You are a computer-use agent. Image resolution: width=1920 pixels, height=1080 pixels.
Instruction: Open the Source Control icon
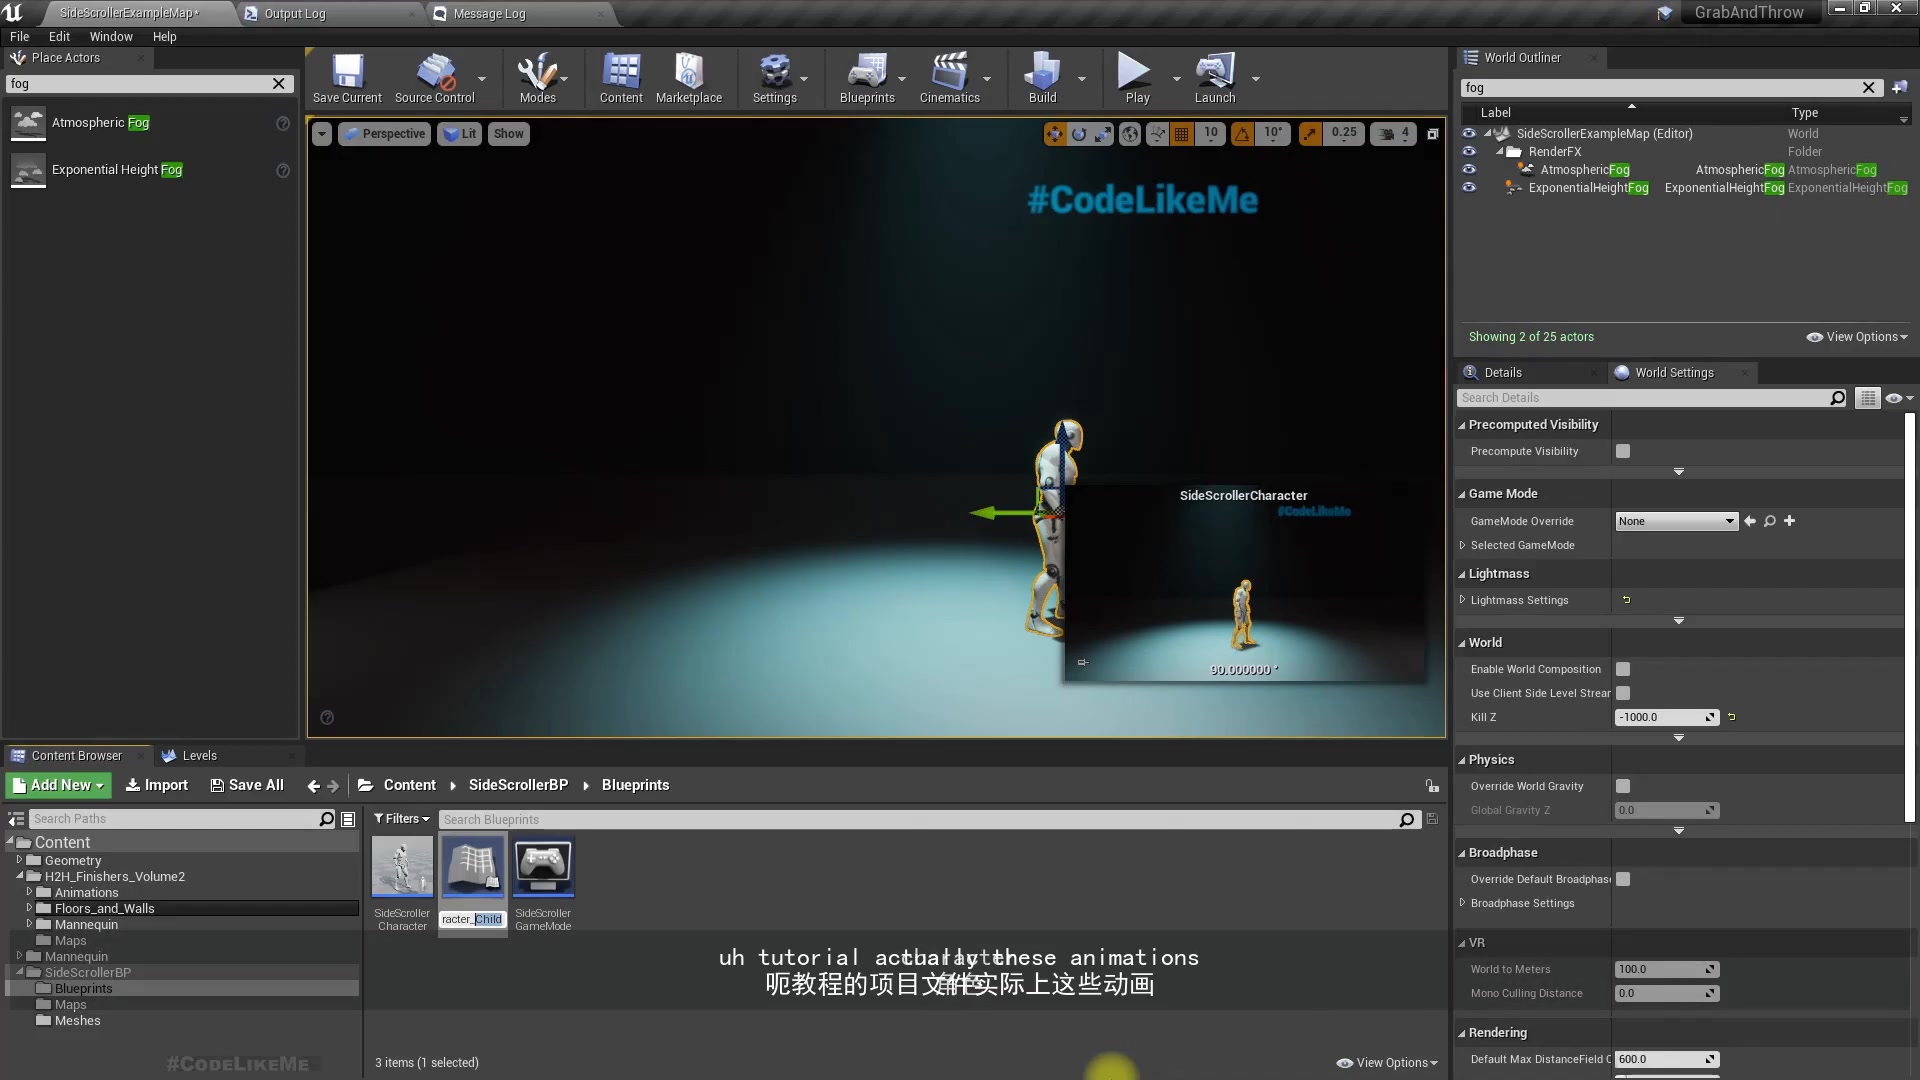[x=434, y=77]
